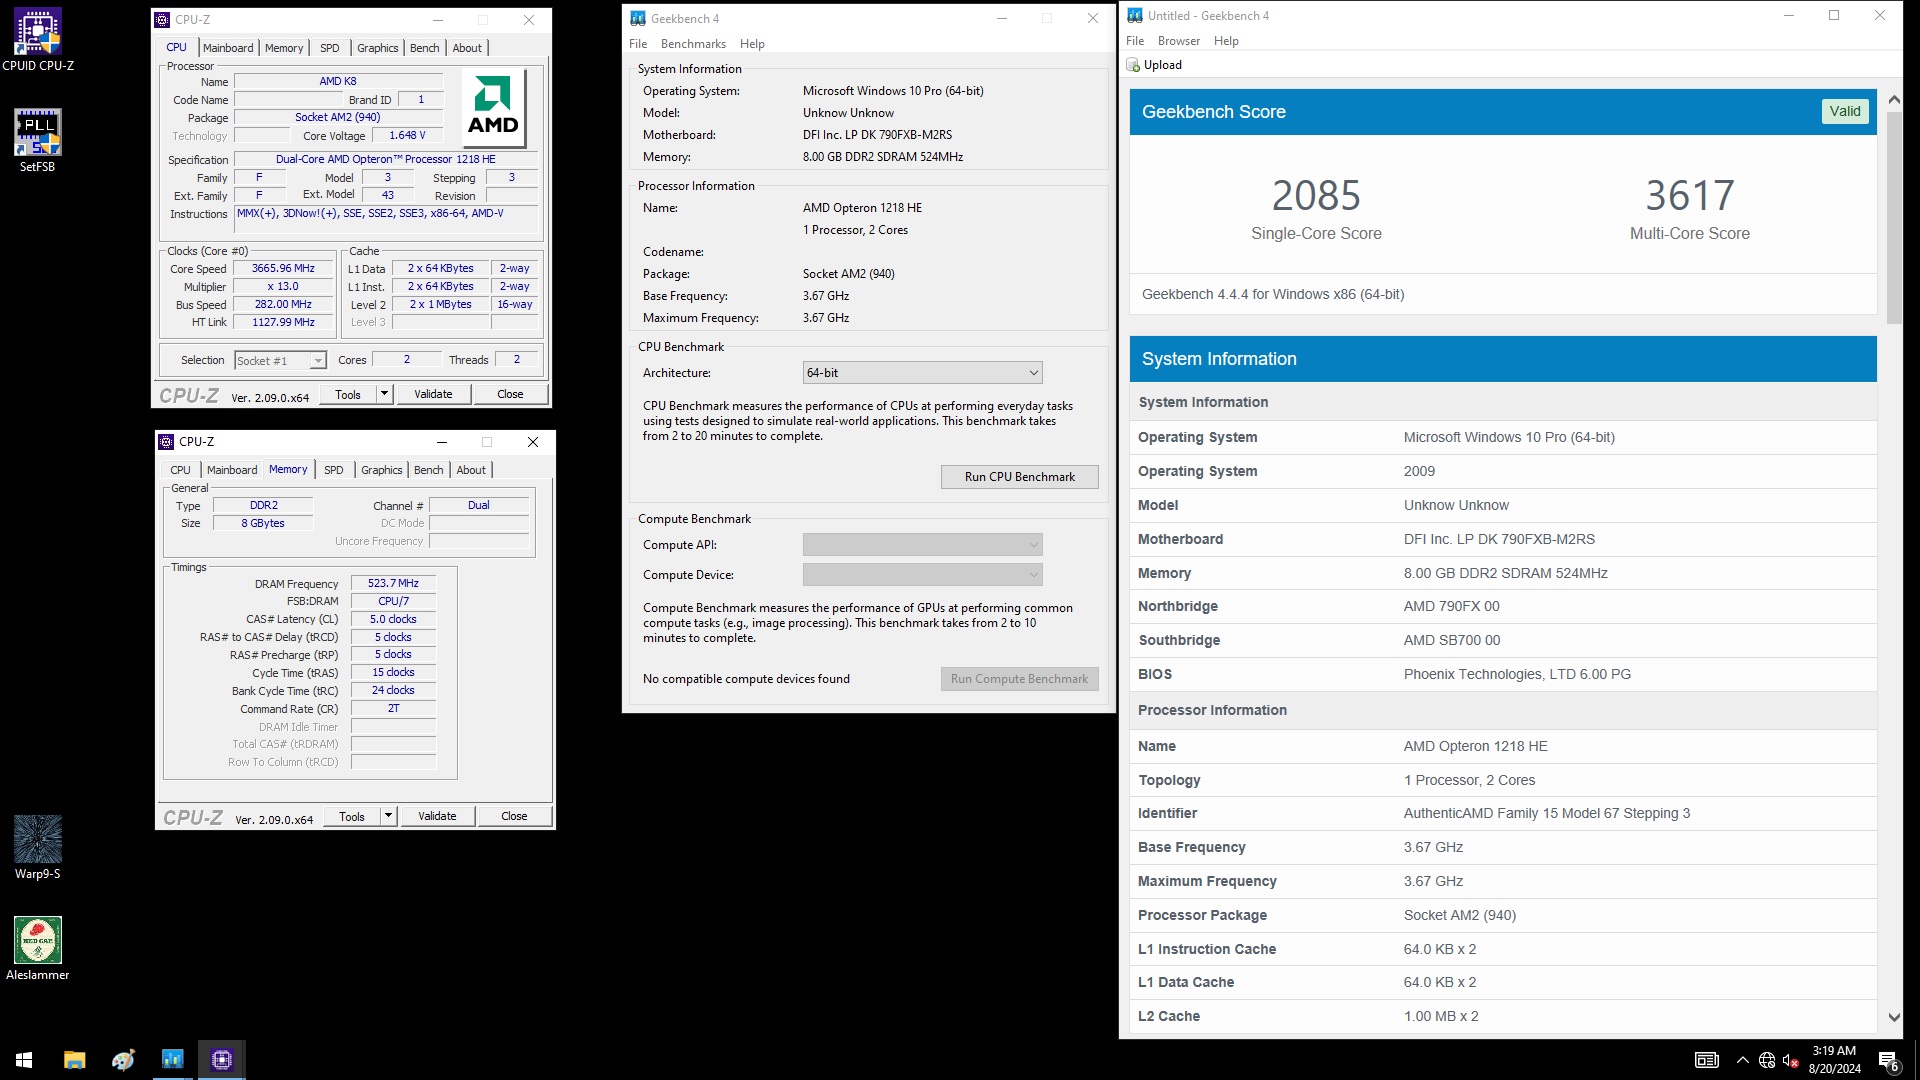Viewport: 1920px width, 1080px height.
Task: Open File Explorer from the taskbar
Action: tap(74, 1059)
